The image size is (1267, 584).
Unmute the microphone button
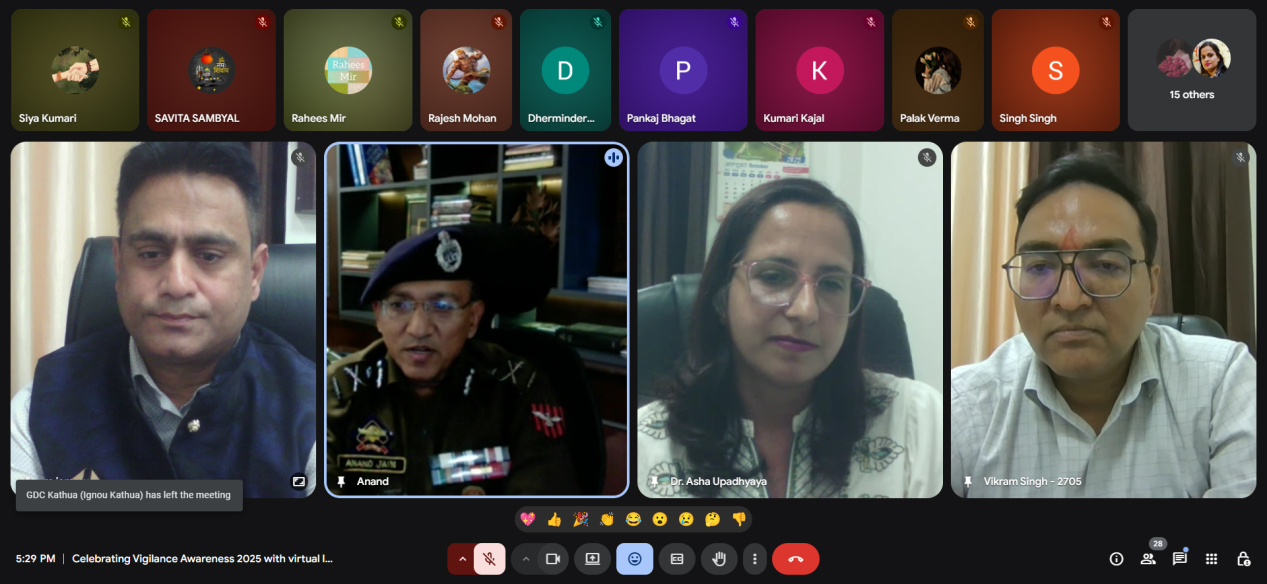pyautogui.click(x=489, y=559)
